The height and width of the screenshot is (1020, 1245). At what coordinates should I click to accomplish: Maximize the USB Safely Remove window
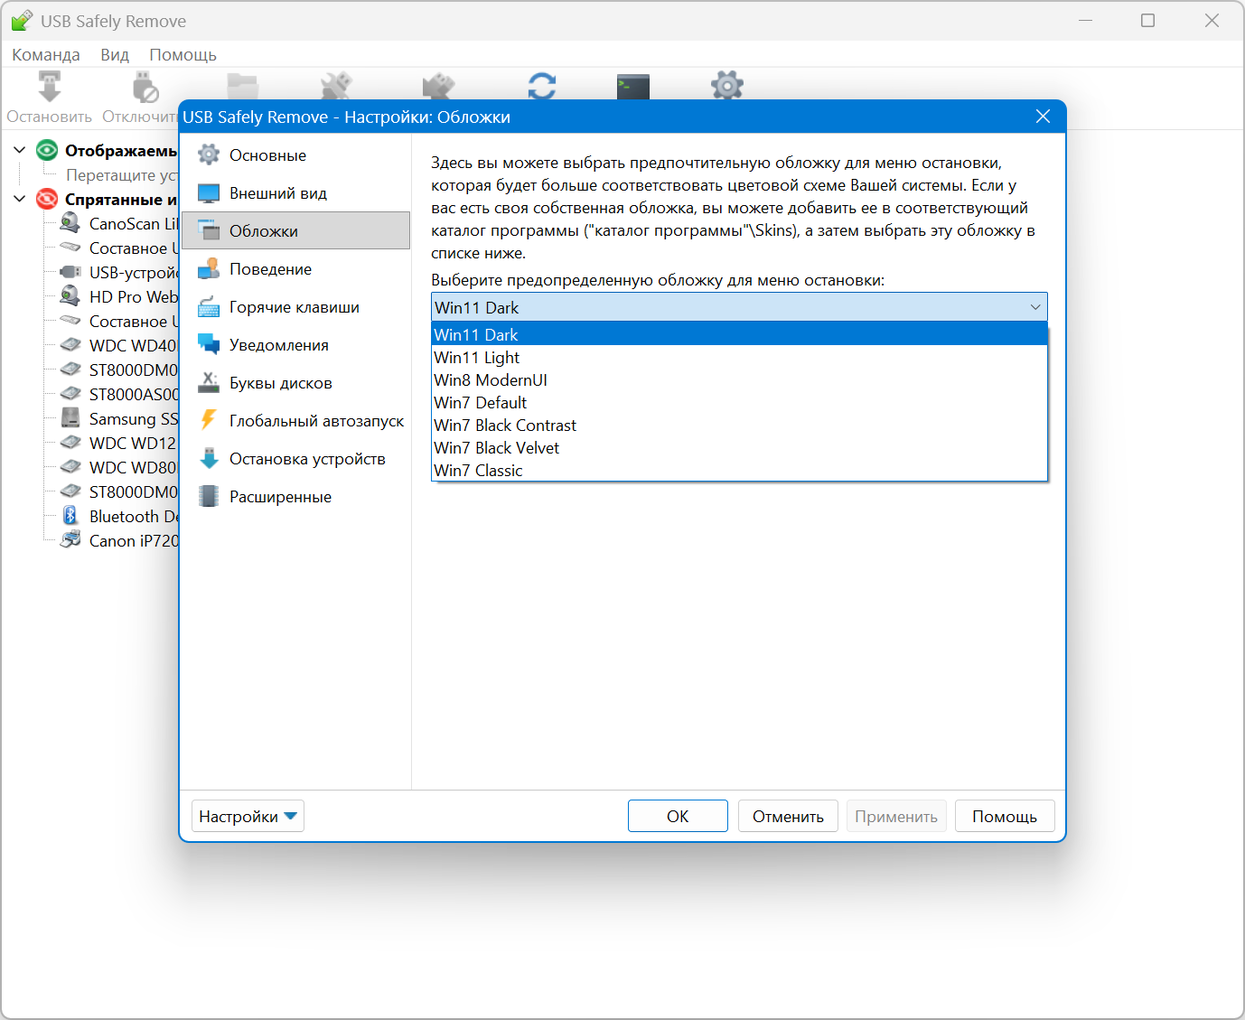tap(1148, 21)
